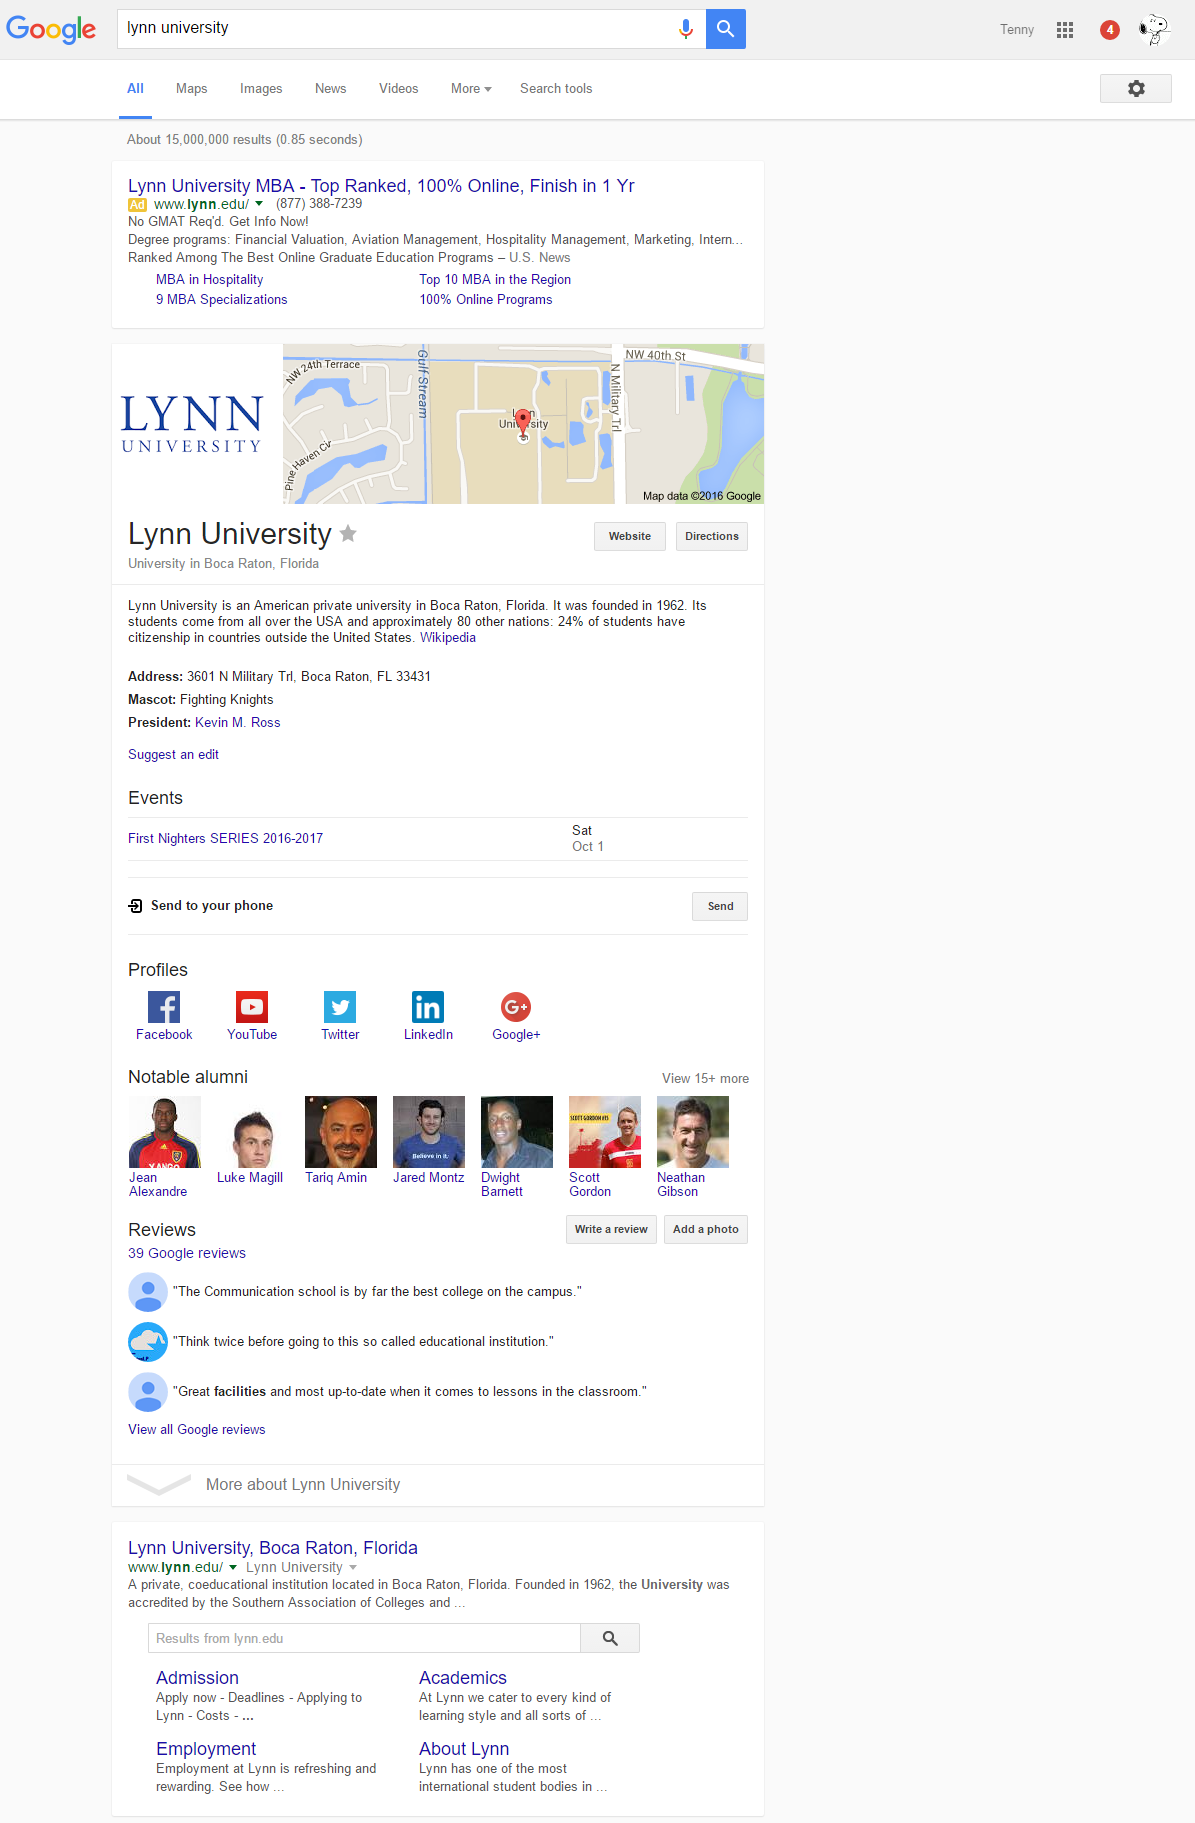Open ad URL dropdown arrow beside www.lynn.edu/
Image resolution: width=1195 pixels, height=1823 pixels.
click(259, 204)
